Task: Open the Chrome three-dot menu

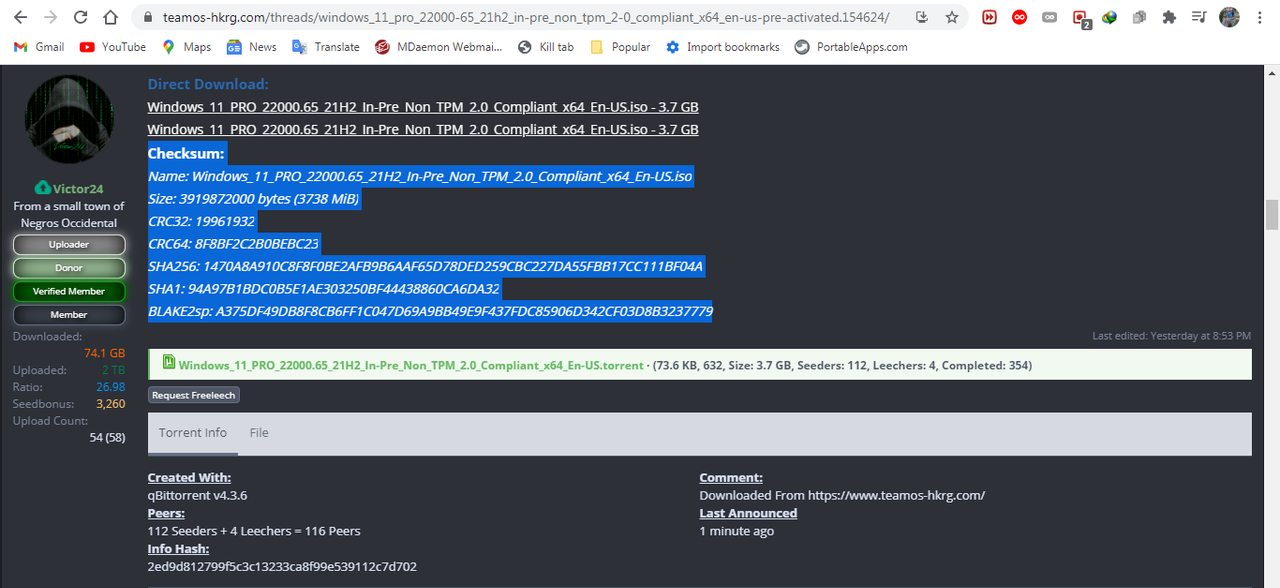Action: pos(1260,17)
